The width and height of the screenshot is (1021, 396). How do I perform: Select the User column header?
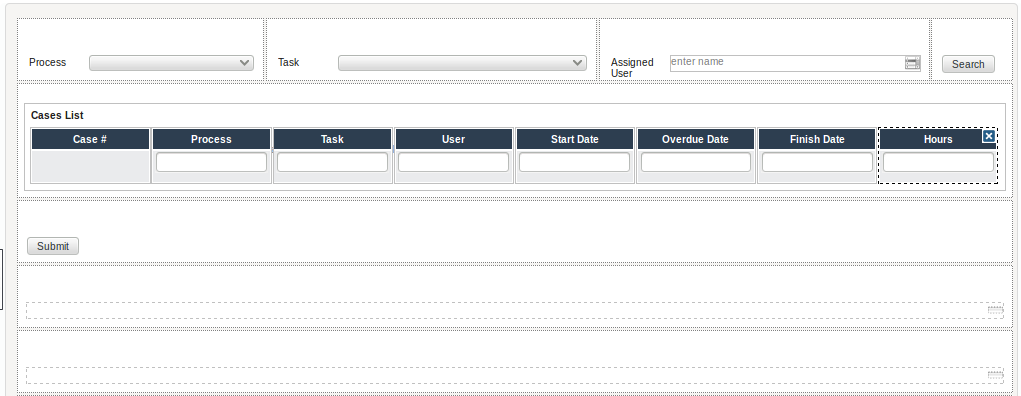pyautogui.click(x=453, y=139)
